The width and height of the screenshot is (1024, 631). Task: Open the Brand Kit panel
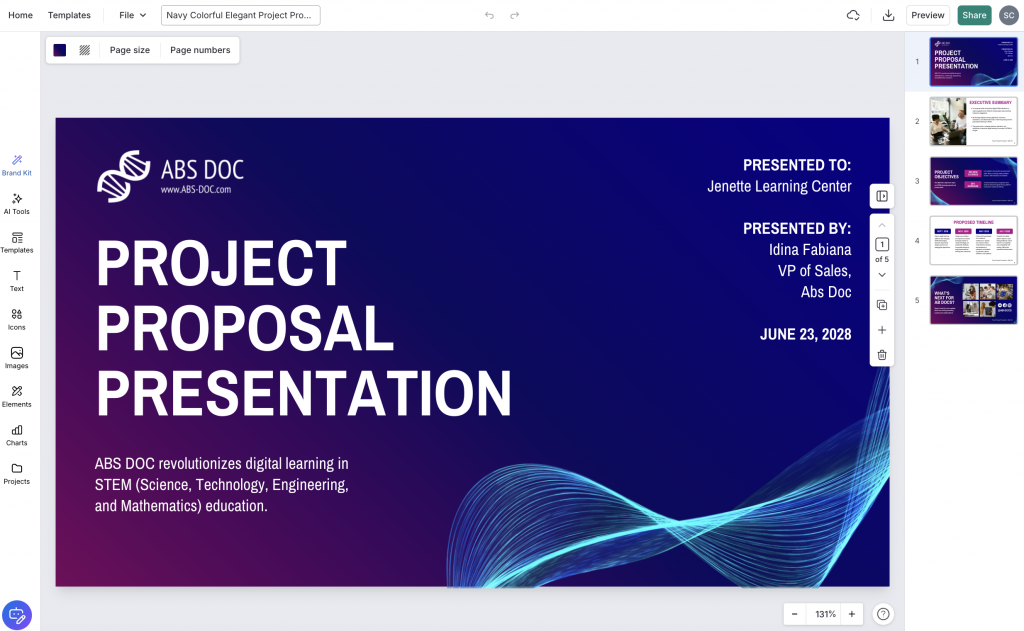pos(16,165)
